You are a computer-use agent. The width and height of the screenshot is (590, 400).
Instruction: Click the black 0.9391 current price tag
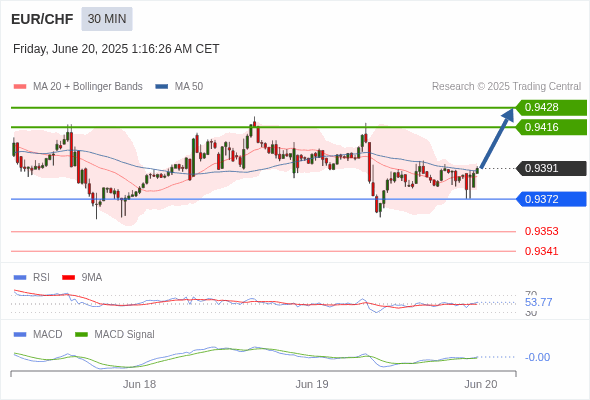[x=551, y=168]
